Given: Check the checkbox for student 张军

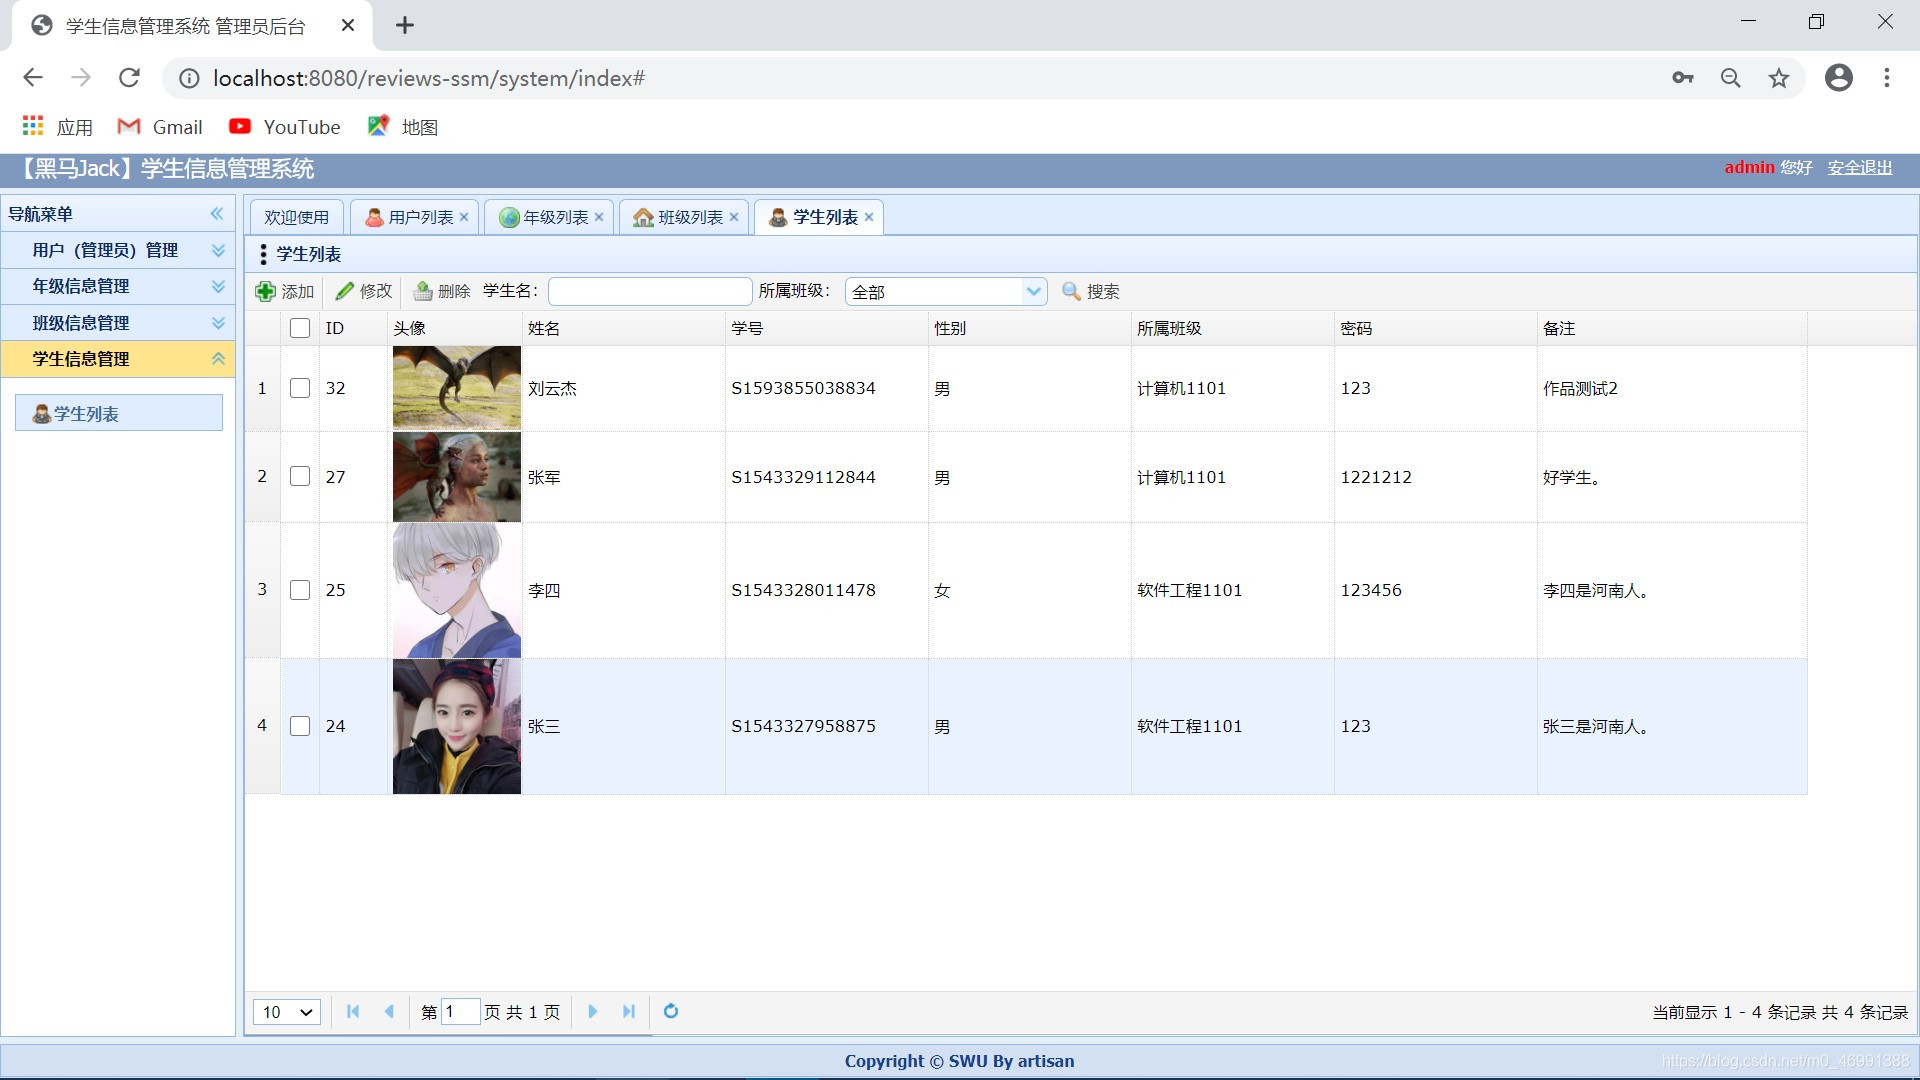Looking at the screenshot, I should (x=300, y=476).
